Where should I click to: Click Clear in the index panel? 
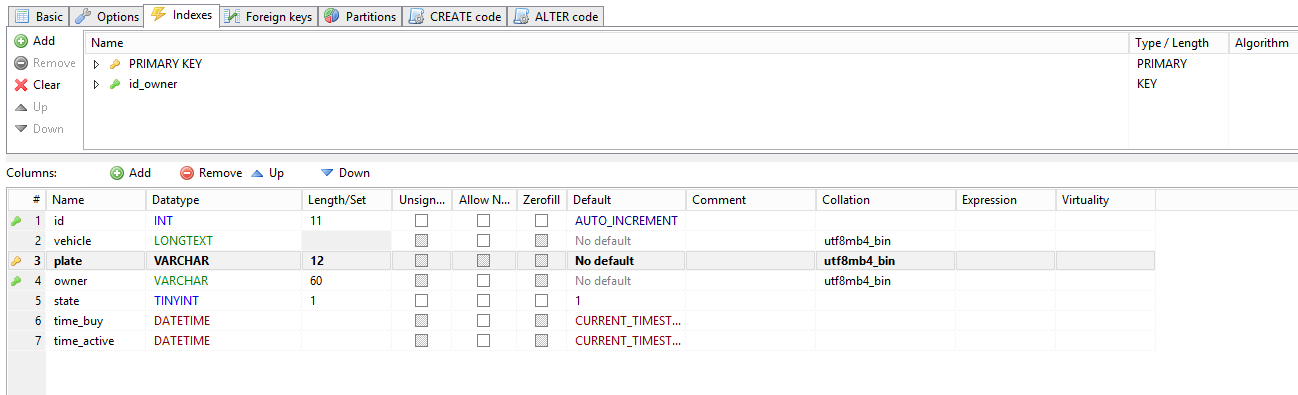point(37,85)
